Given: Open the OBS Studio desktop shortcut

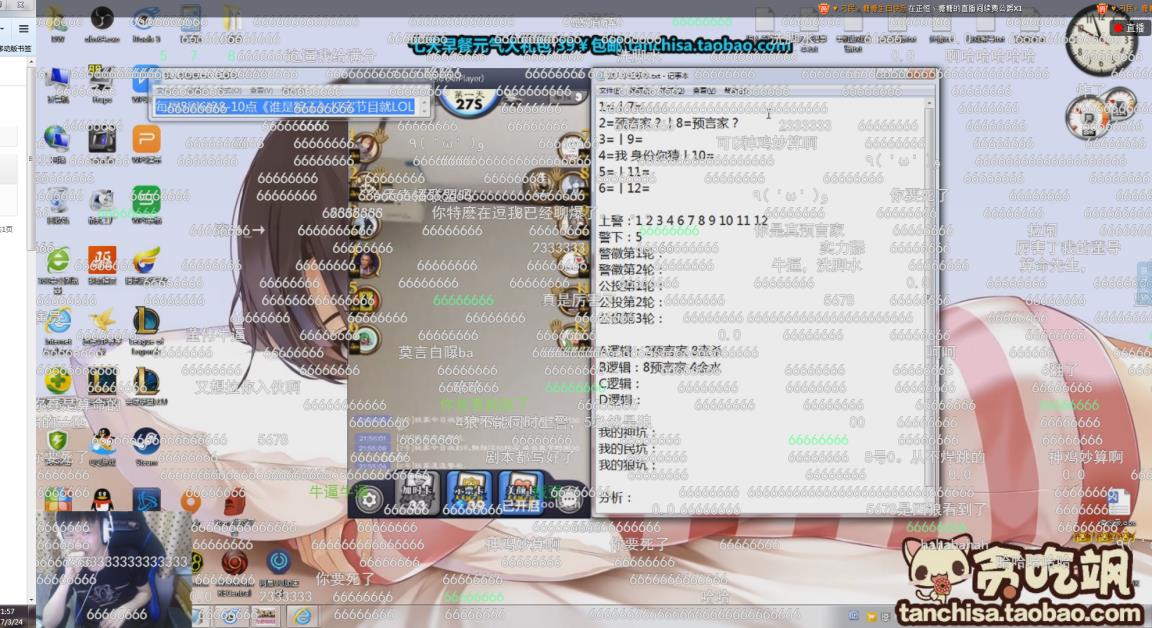Looking at the screenshot, I should [x=102, y=20].
